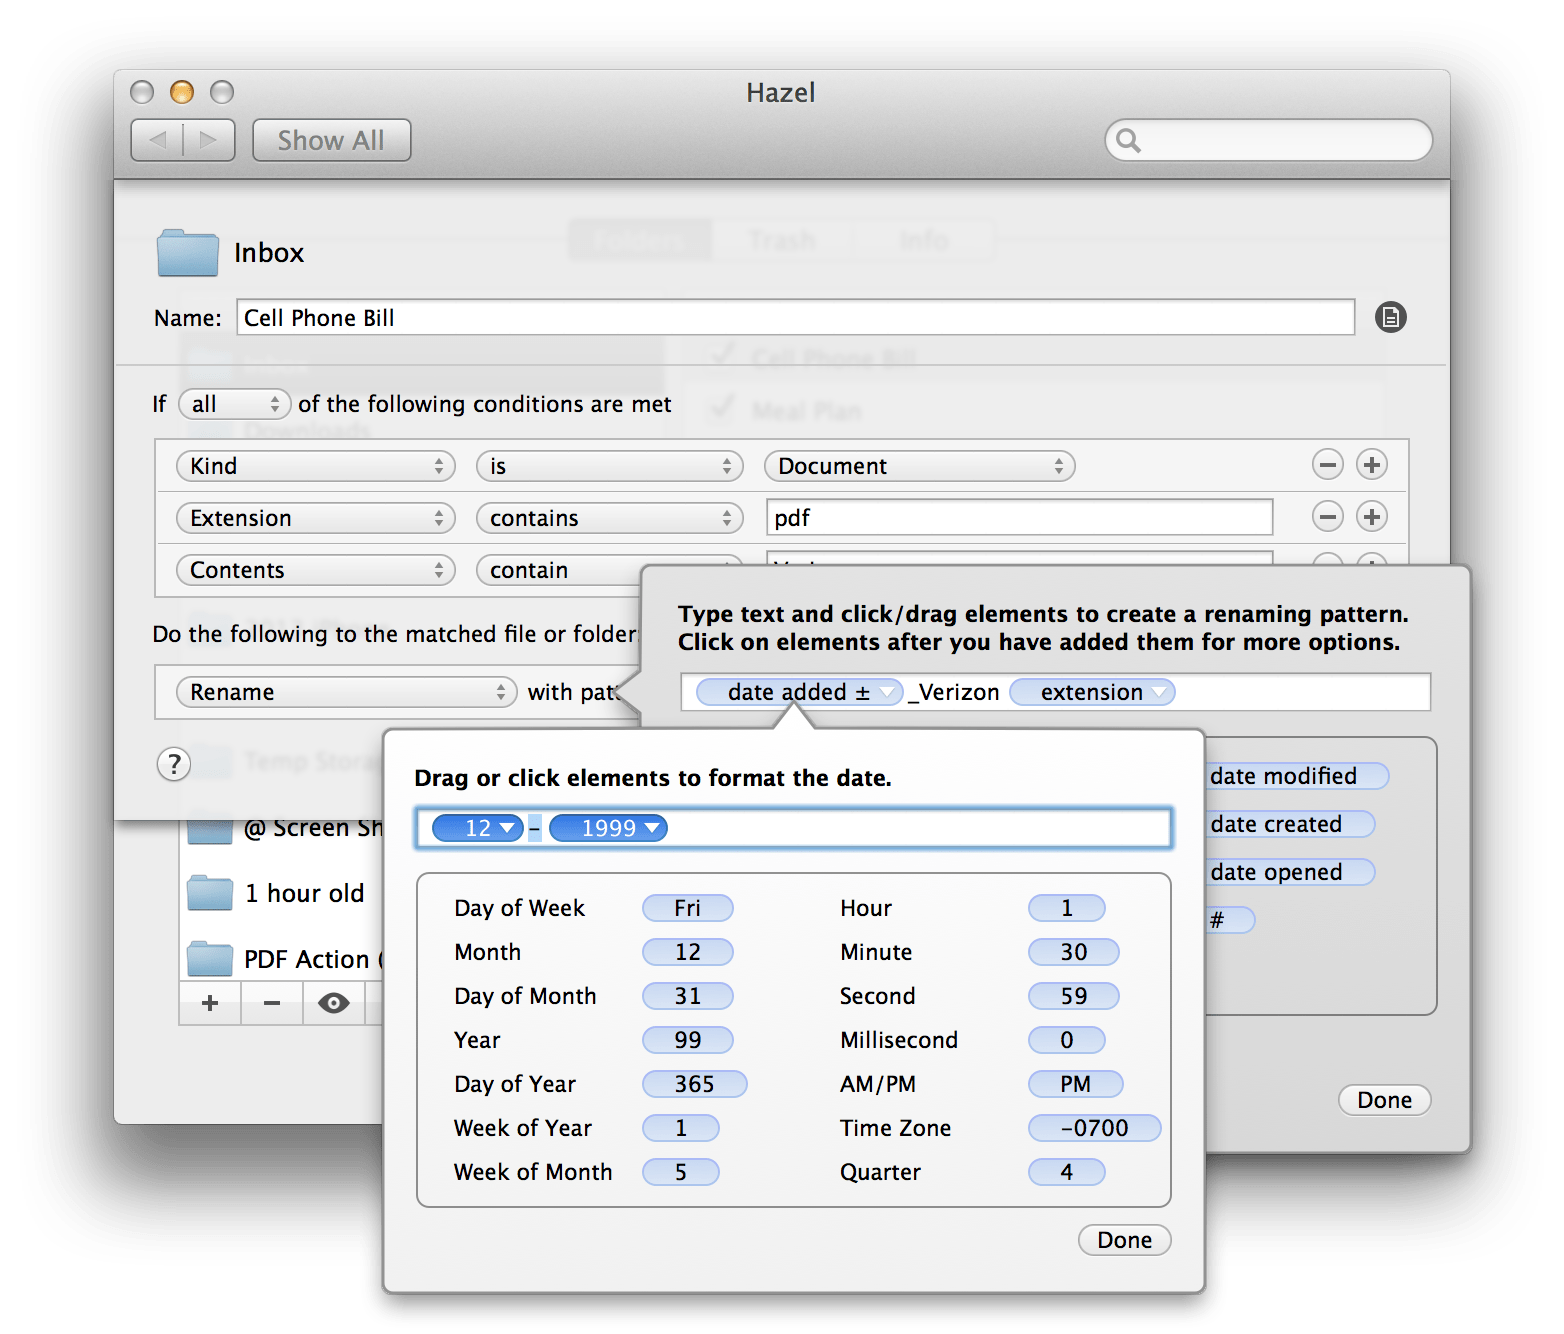Add the Week of Month '5' token

pos(680,1172)
